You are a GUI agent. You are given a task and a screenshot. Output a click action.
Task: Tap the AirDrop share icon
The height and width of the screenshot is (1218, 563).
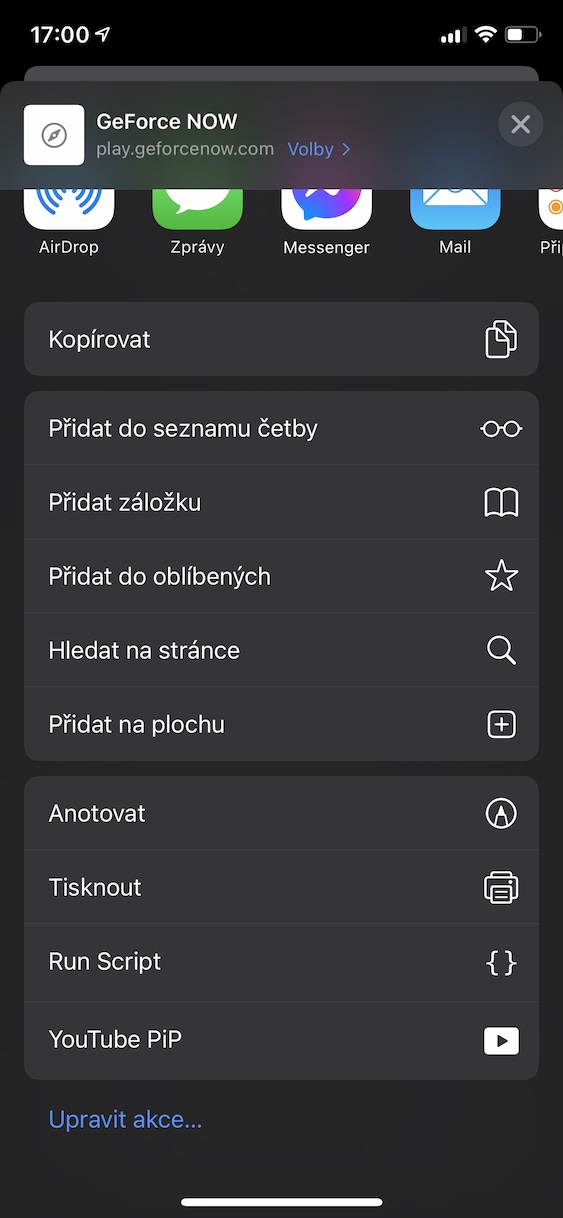pyautogui.click(x=69, y=209)
